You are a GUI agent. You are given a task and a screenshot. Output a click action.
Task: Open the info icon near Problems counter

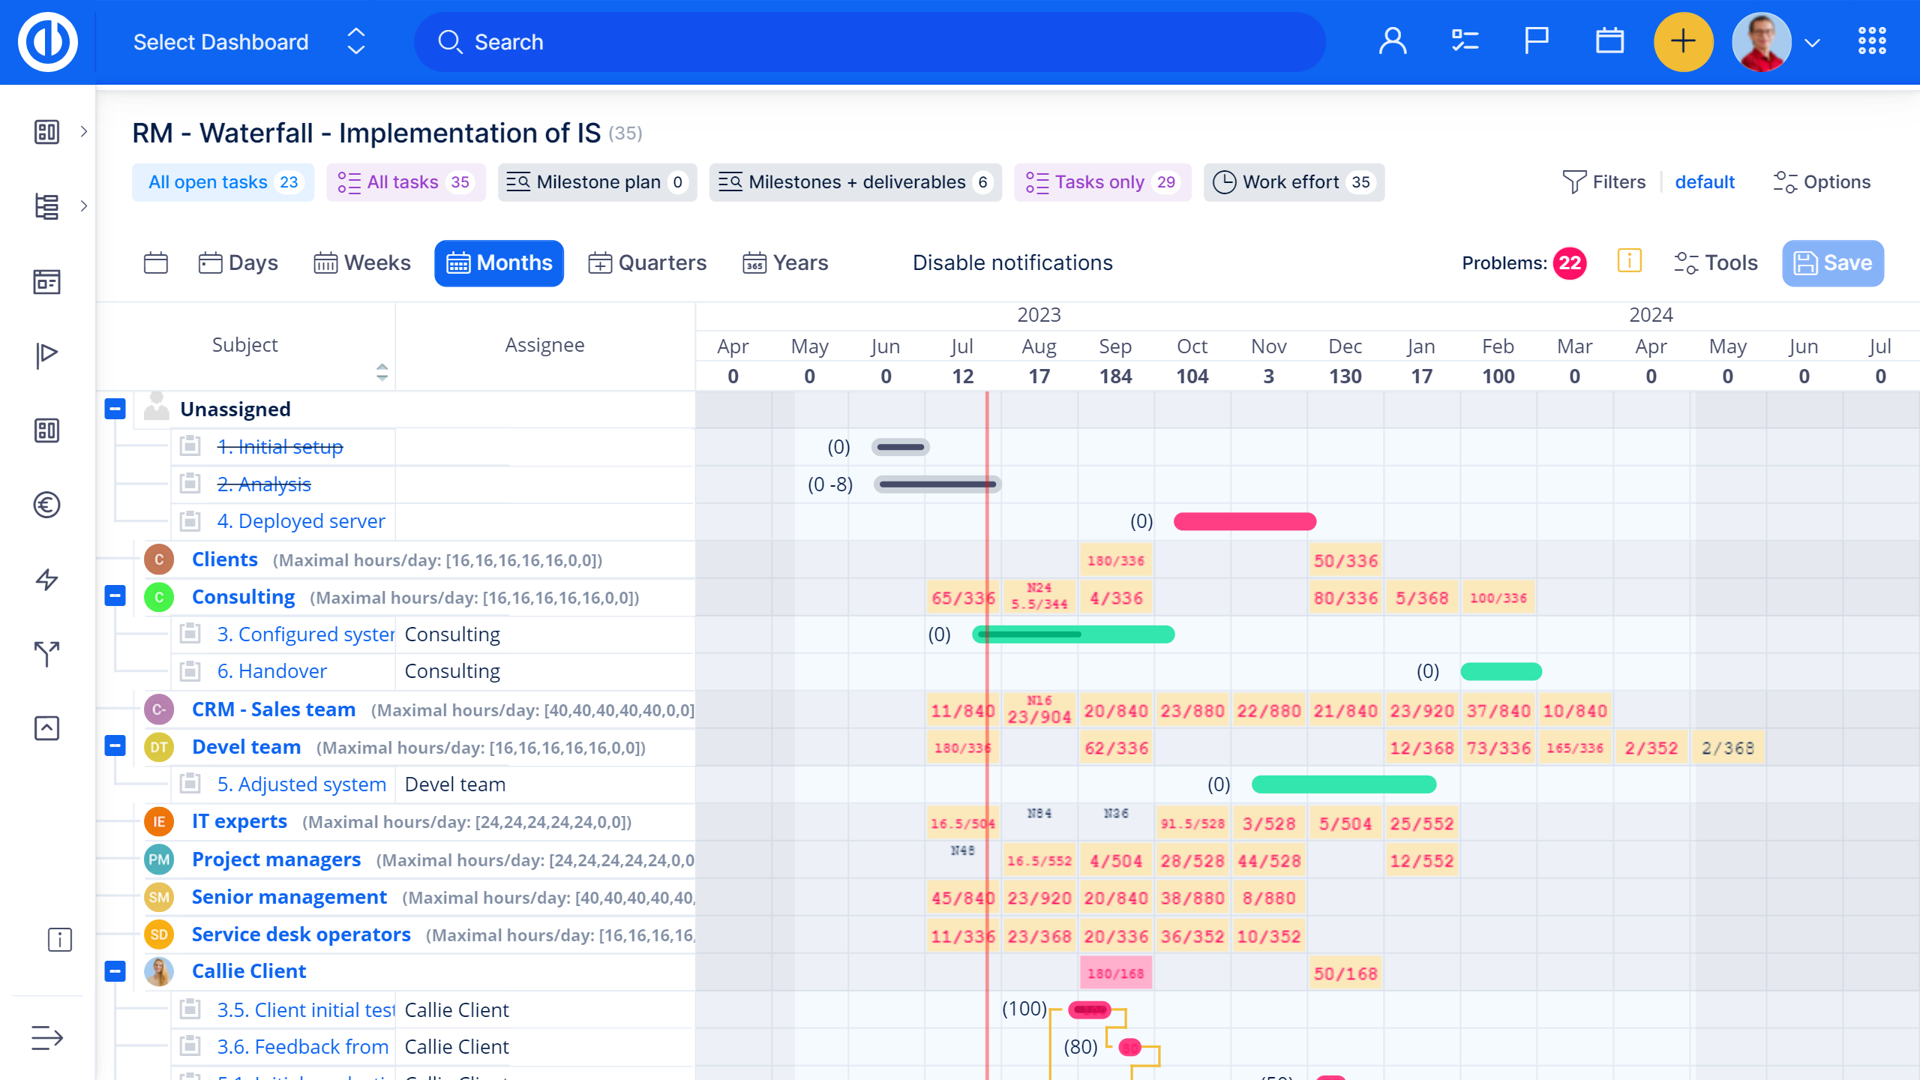(x=1629, y=261)
